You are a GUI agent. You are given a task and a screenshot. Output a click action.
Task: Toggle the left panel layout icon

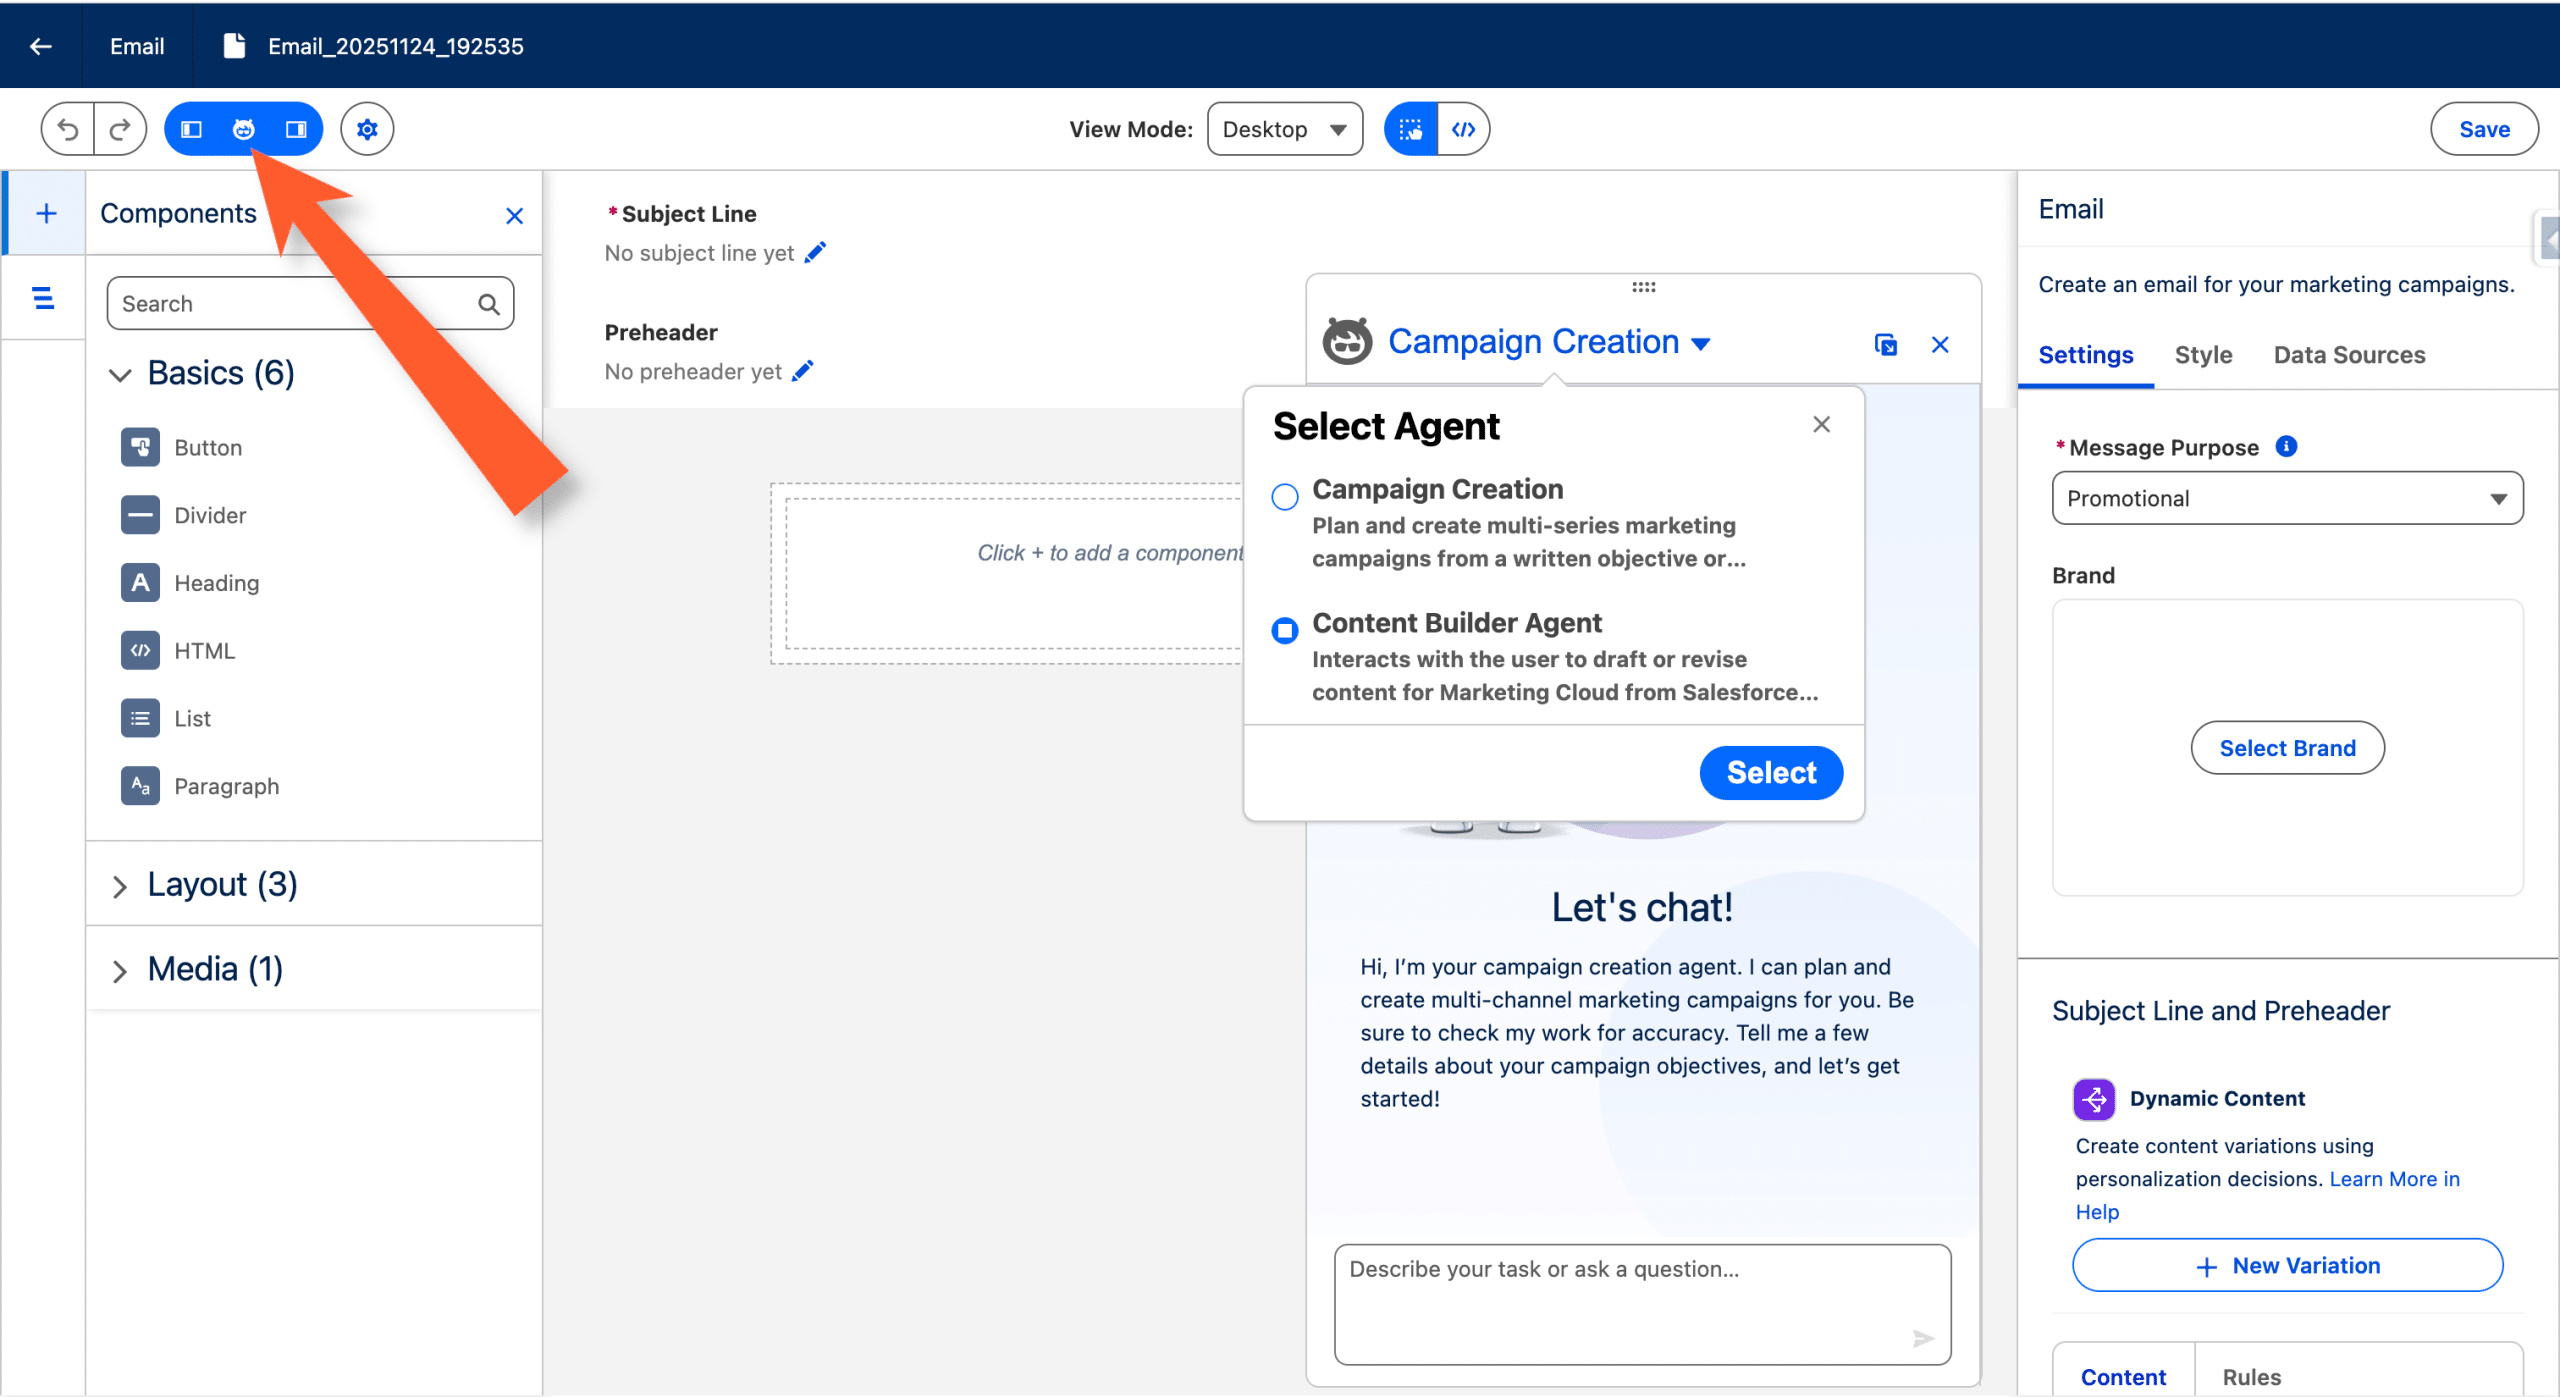click(191, 129)
